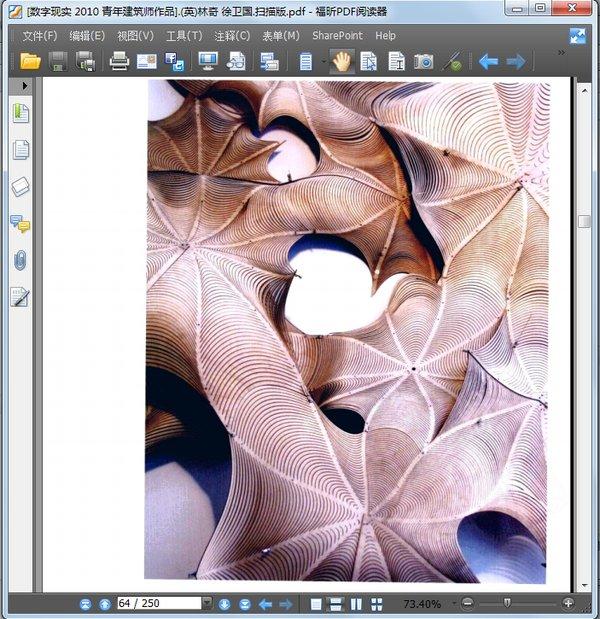
Task: Select the Select Text tool
Action: [396, 62]
